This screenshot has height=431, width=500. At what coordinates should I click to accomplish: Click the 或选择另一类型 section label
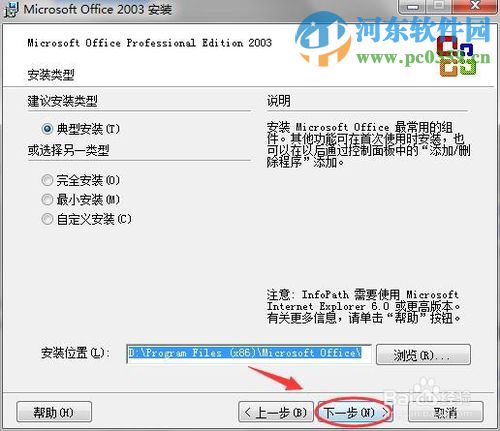[x=68, y=151]
